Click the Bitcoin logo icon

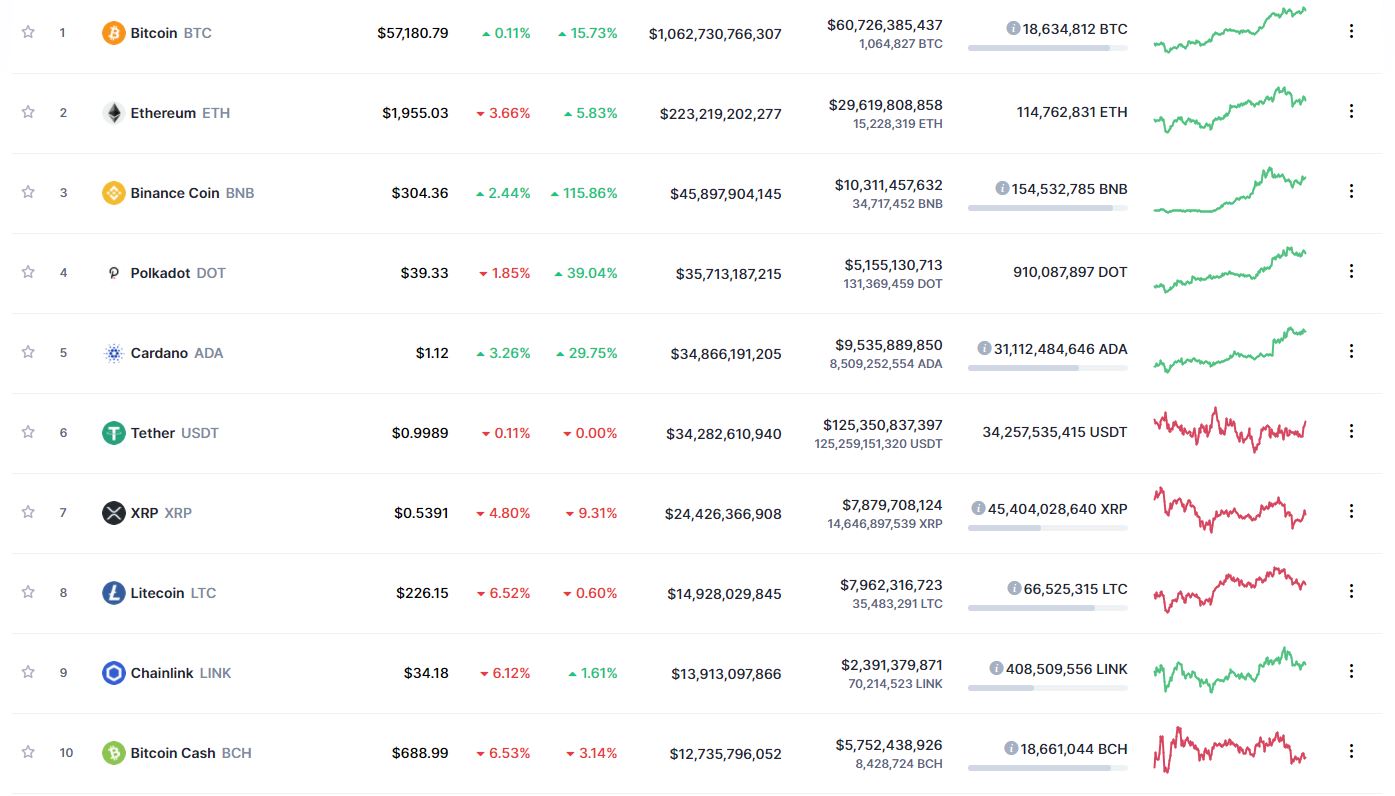(x=114, y=33)
